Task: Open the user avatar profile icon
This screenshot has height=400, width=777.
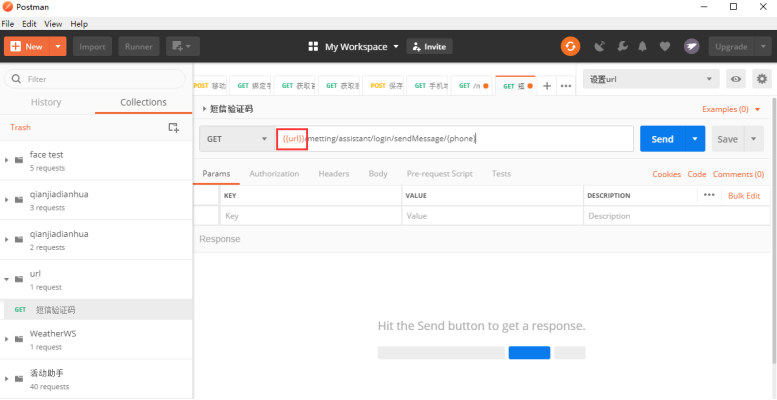Action: [691, 47]
